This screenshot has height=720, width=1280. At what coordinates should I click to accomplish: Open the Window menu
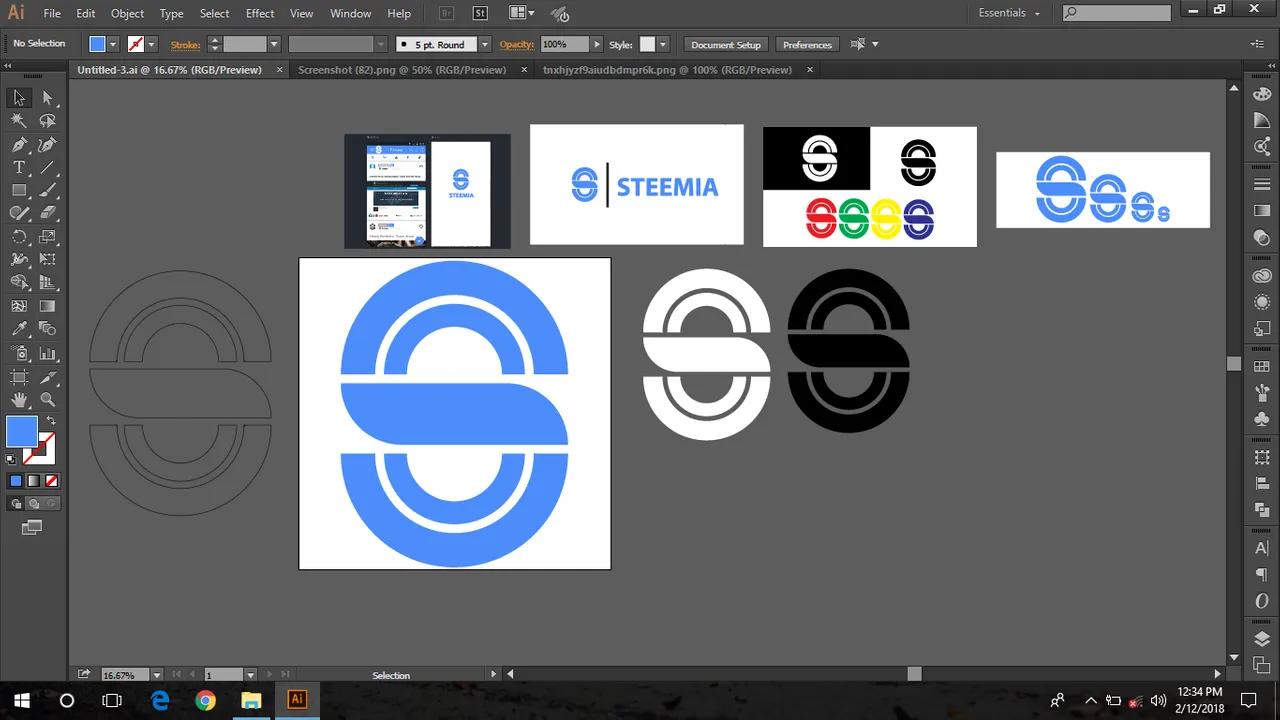coord(350,13)
